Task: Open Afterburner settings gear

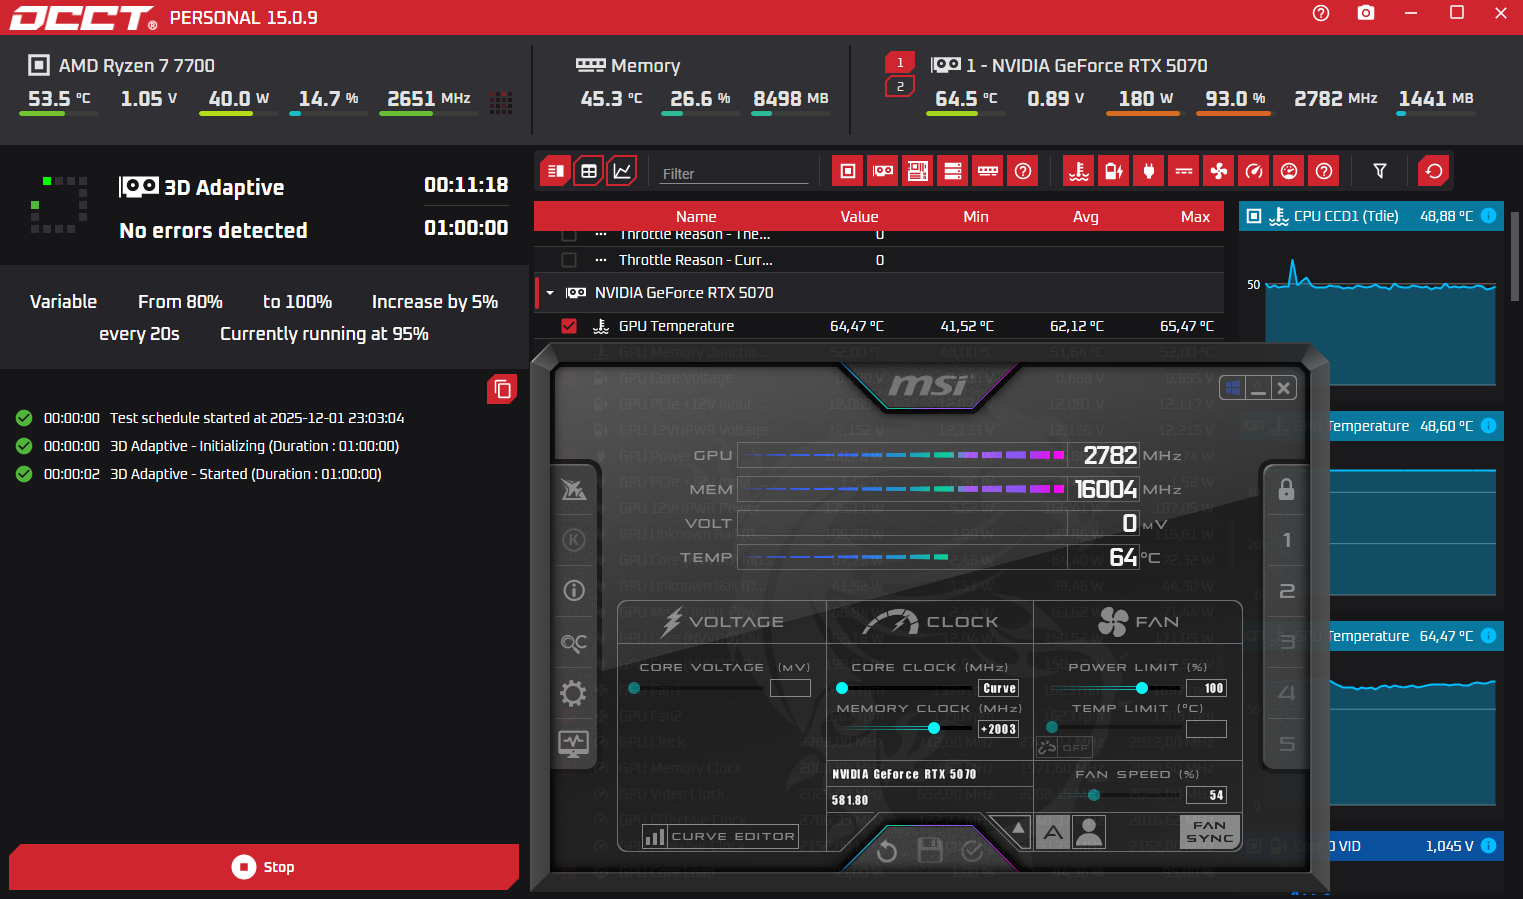Action: [574, 693]
